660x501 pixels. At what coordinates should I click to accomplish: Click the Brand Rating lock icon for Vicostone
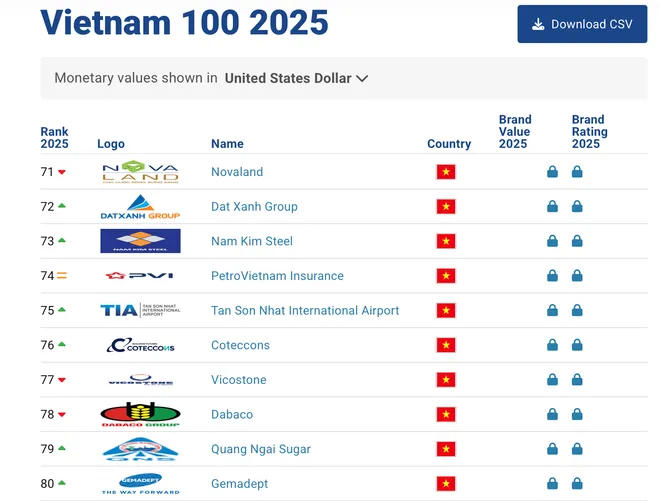click(x=577, y=380)
